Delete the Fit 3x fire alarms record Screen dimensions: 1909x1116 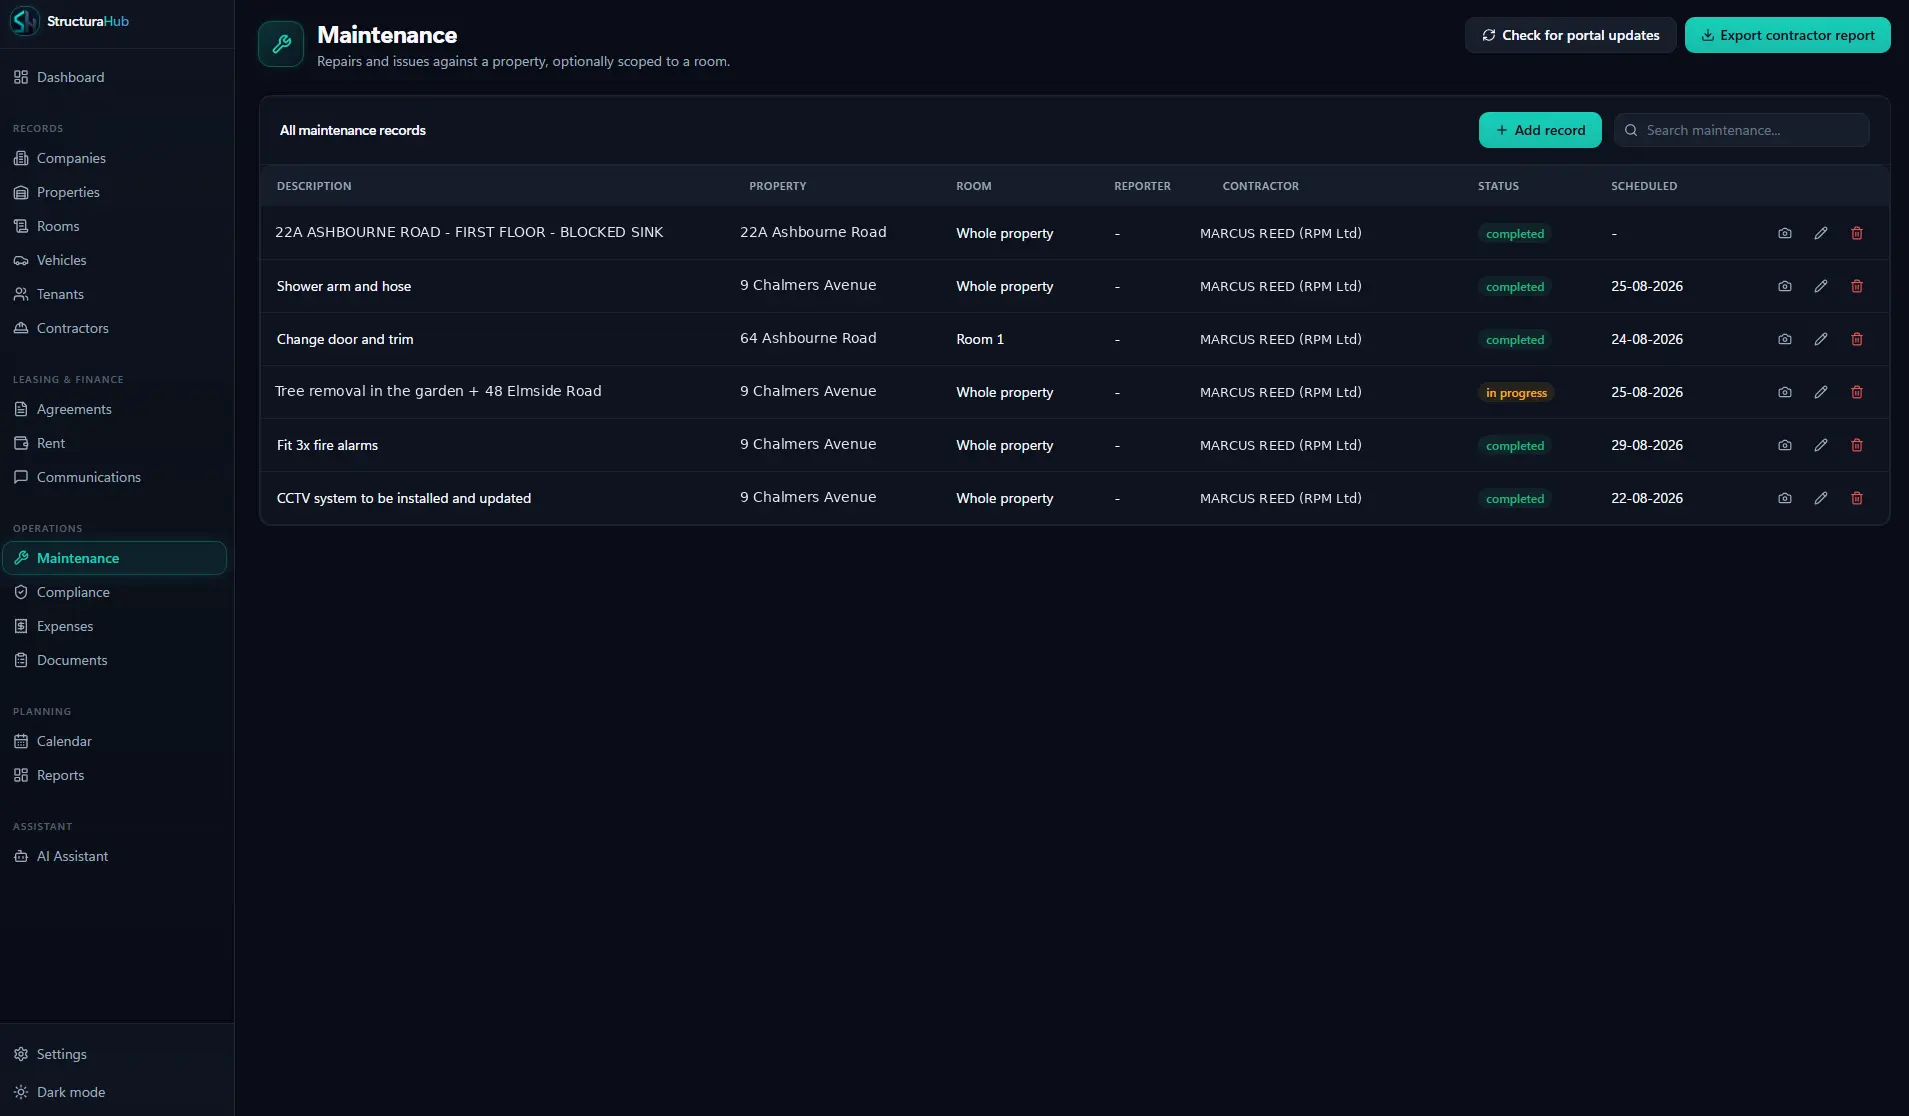1857,445
